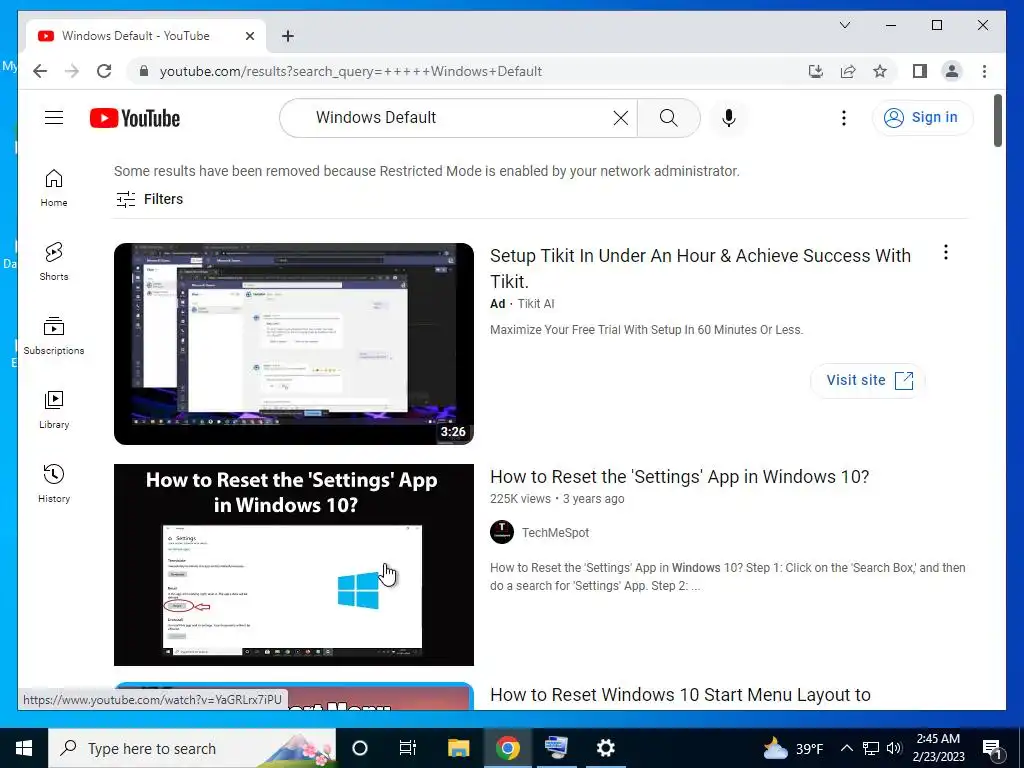Open the Chrome profile avatar

[952, 71]
